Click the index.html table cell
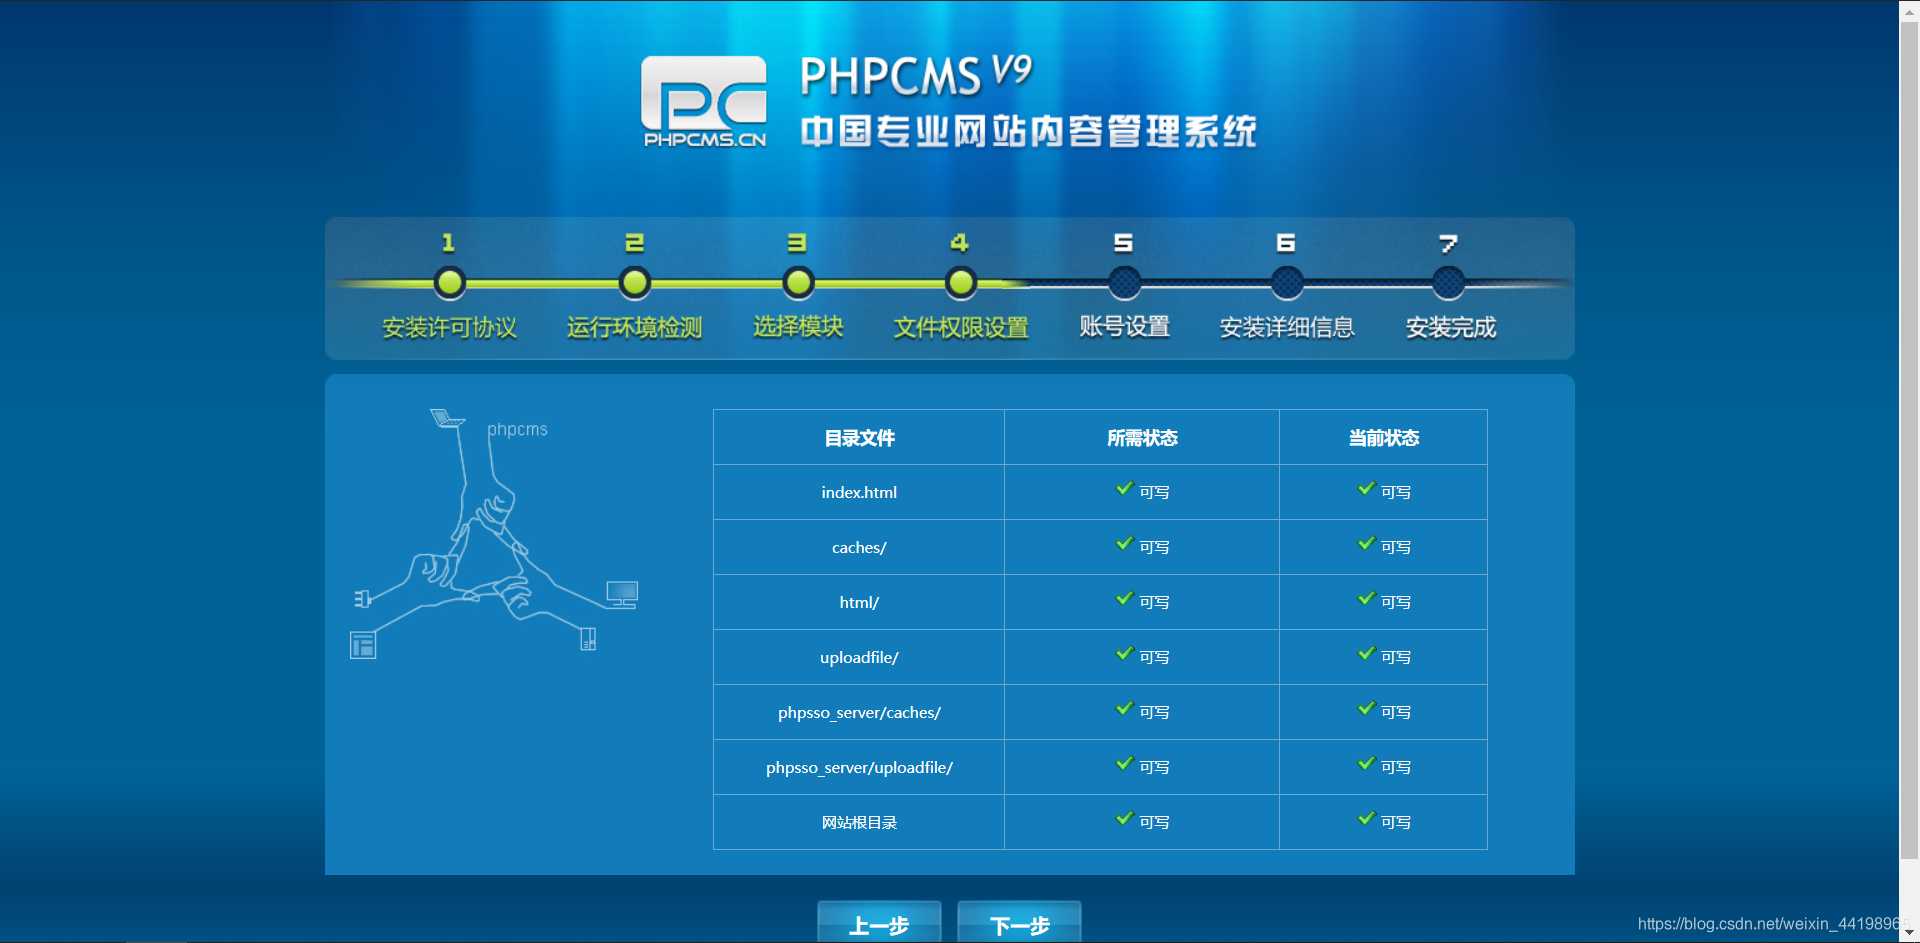Screen dimensions: 1920x943 859,492
